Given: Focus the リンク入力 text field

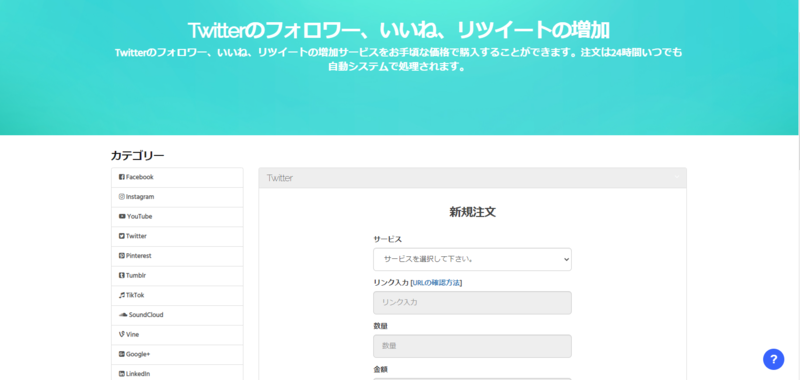Looking at the screenshot, I should (x=472, y=302).
